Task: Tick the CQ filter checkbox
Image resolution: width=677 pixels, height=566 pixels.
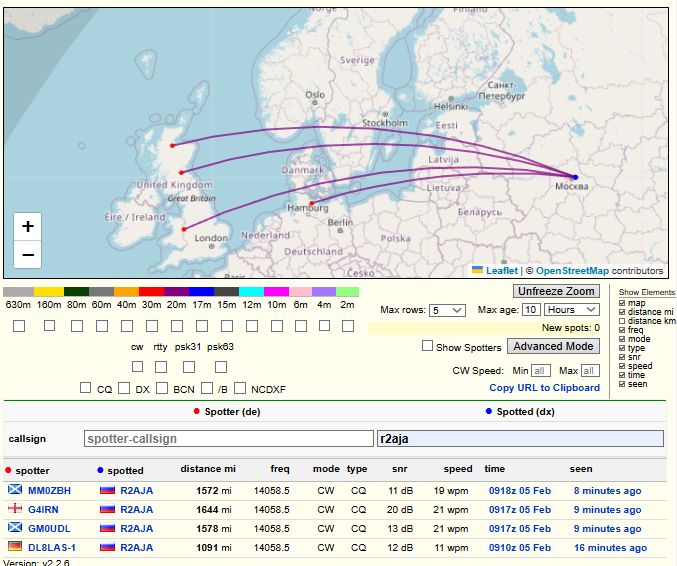Action: 85,388
